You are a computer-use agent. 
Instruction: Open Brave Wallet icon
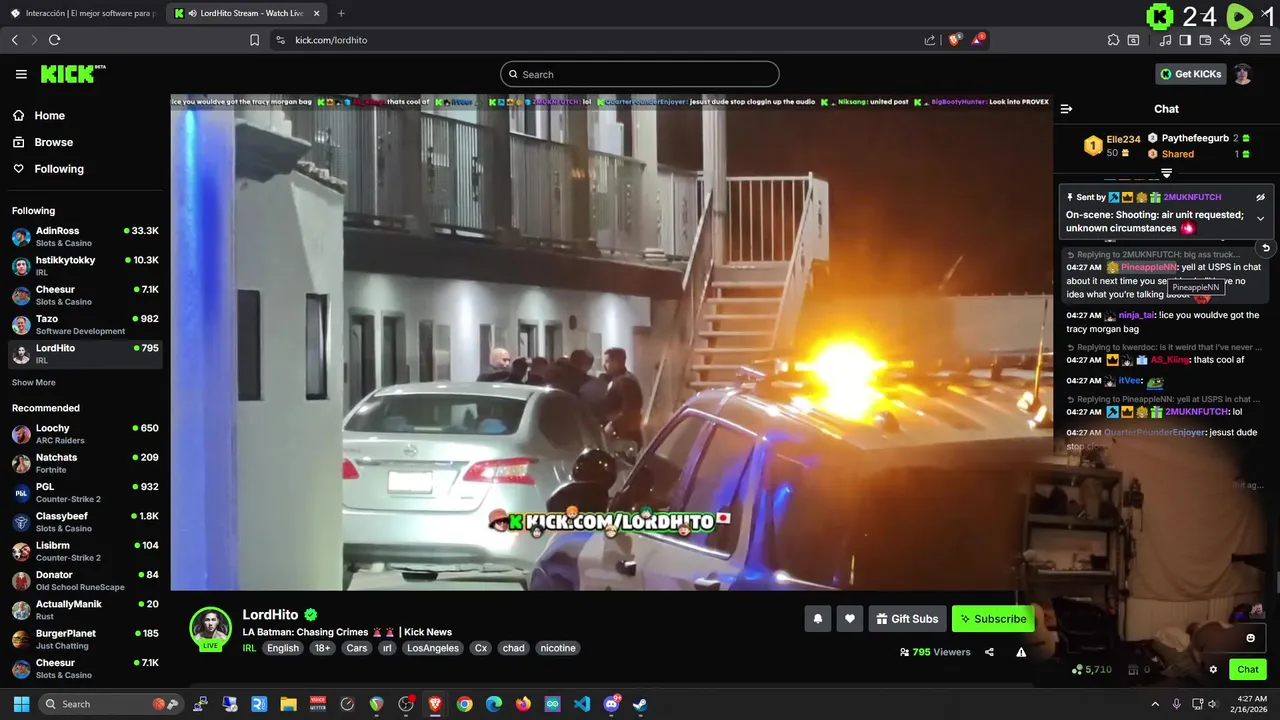(1205, 40)
